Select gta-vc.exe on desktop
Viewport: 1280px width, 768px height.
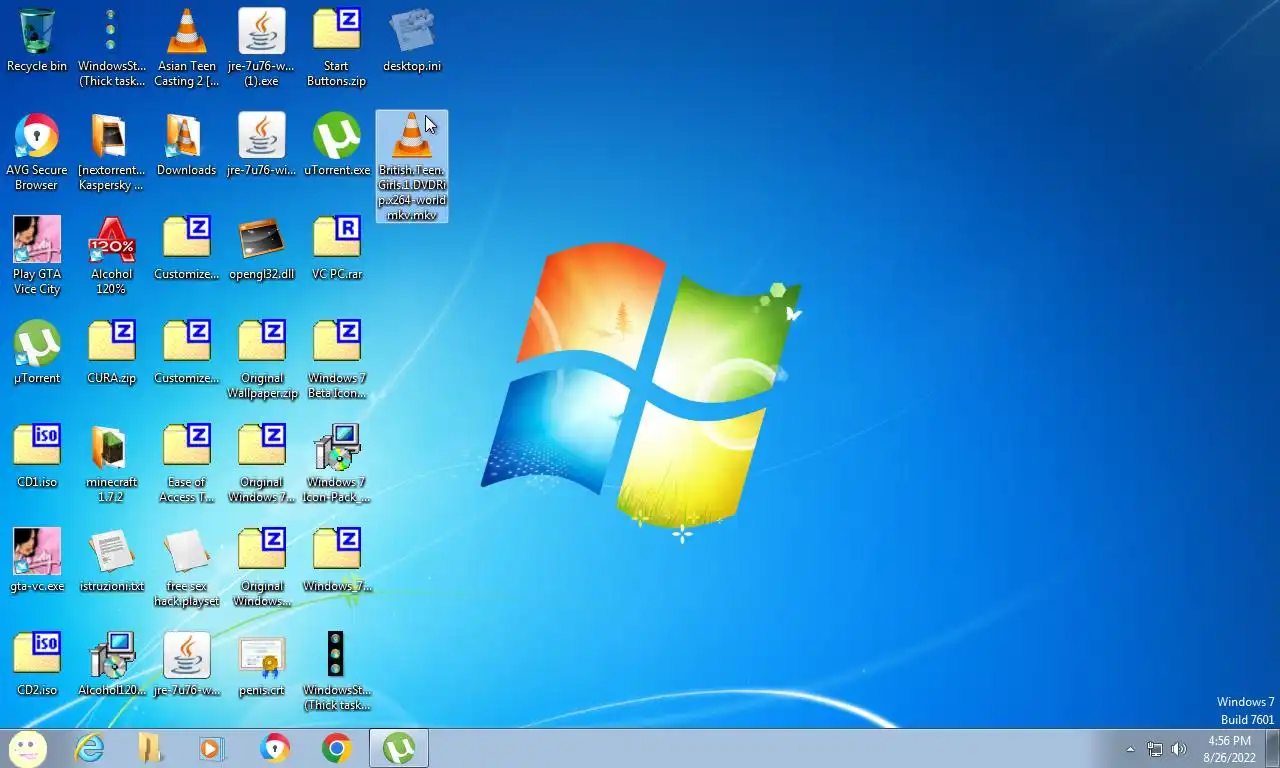(x=37, y=561)
